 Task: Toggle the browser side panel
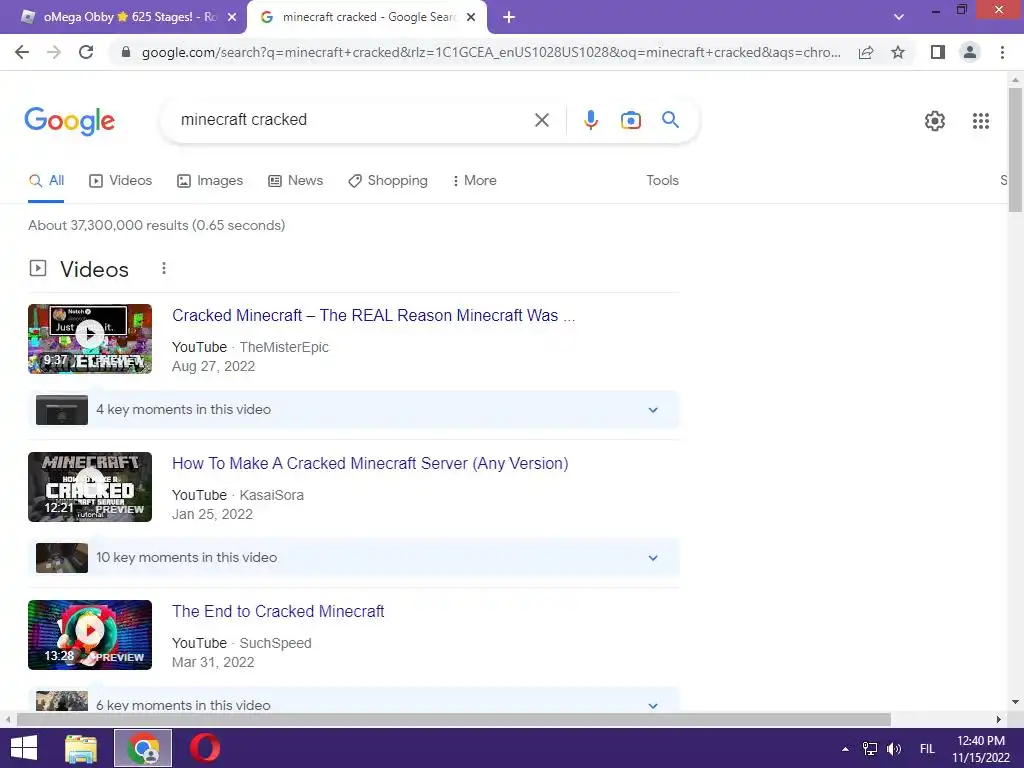tap(938, 52)
